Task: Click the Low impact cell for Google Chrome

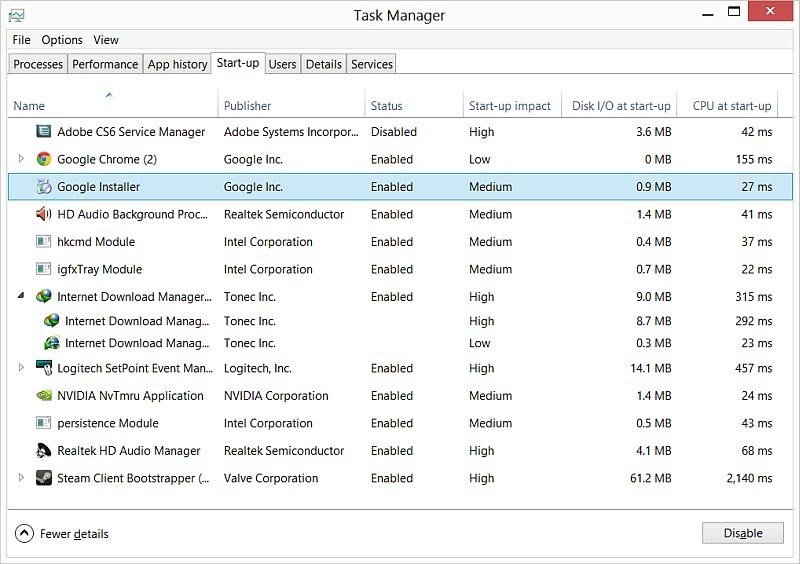Action: [480, 159]
